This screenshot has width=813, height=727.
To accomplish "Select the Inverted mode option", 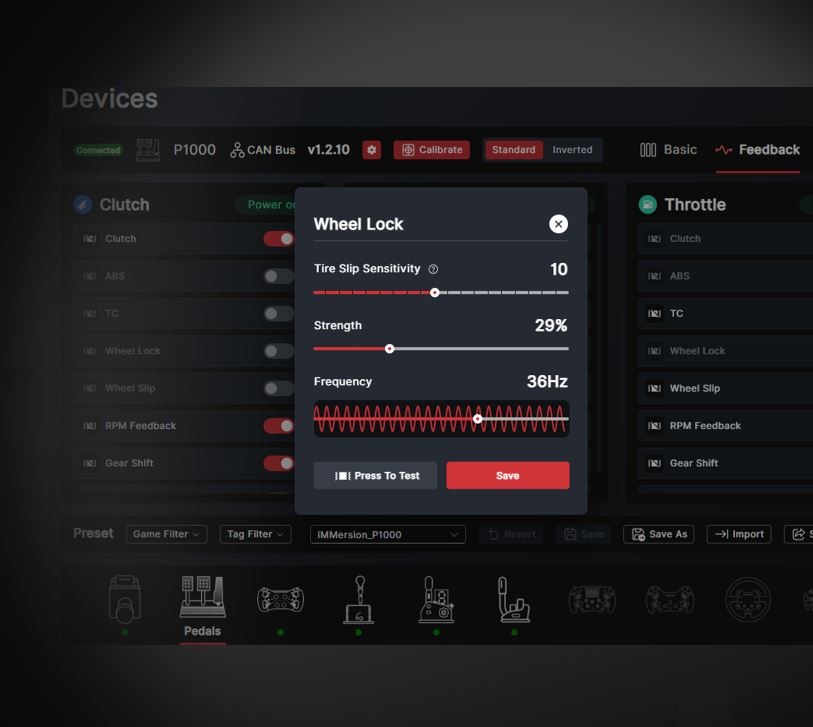I will (572, 150).
